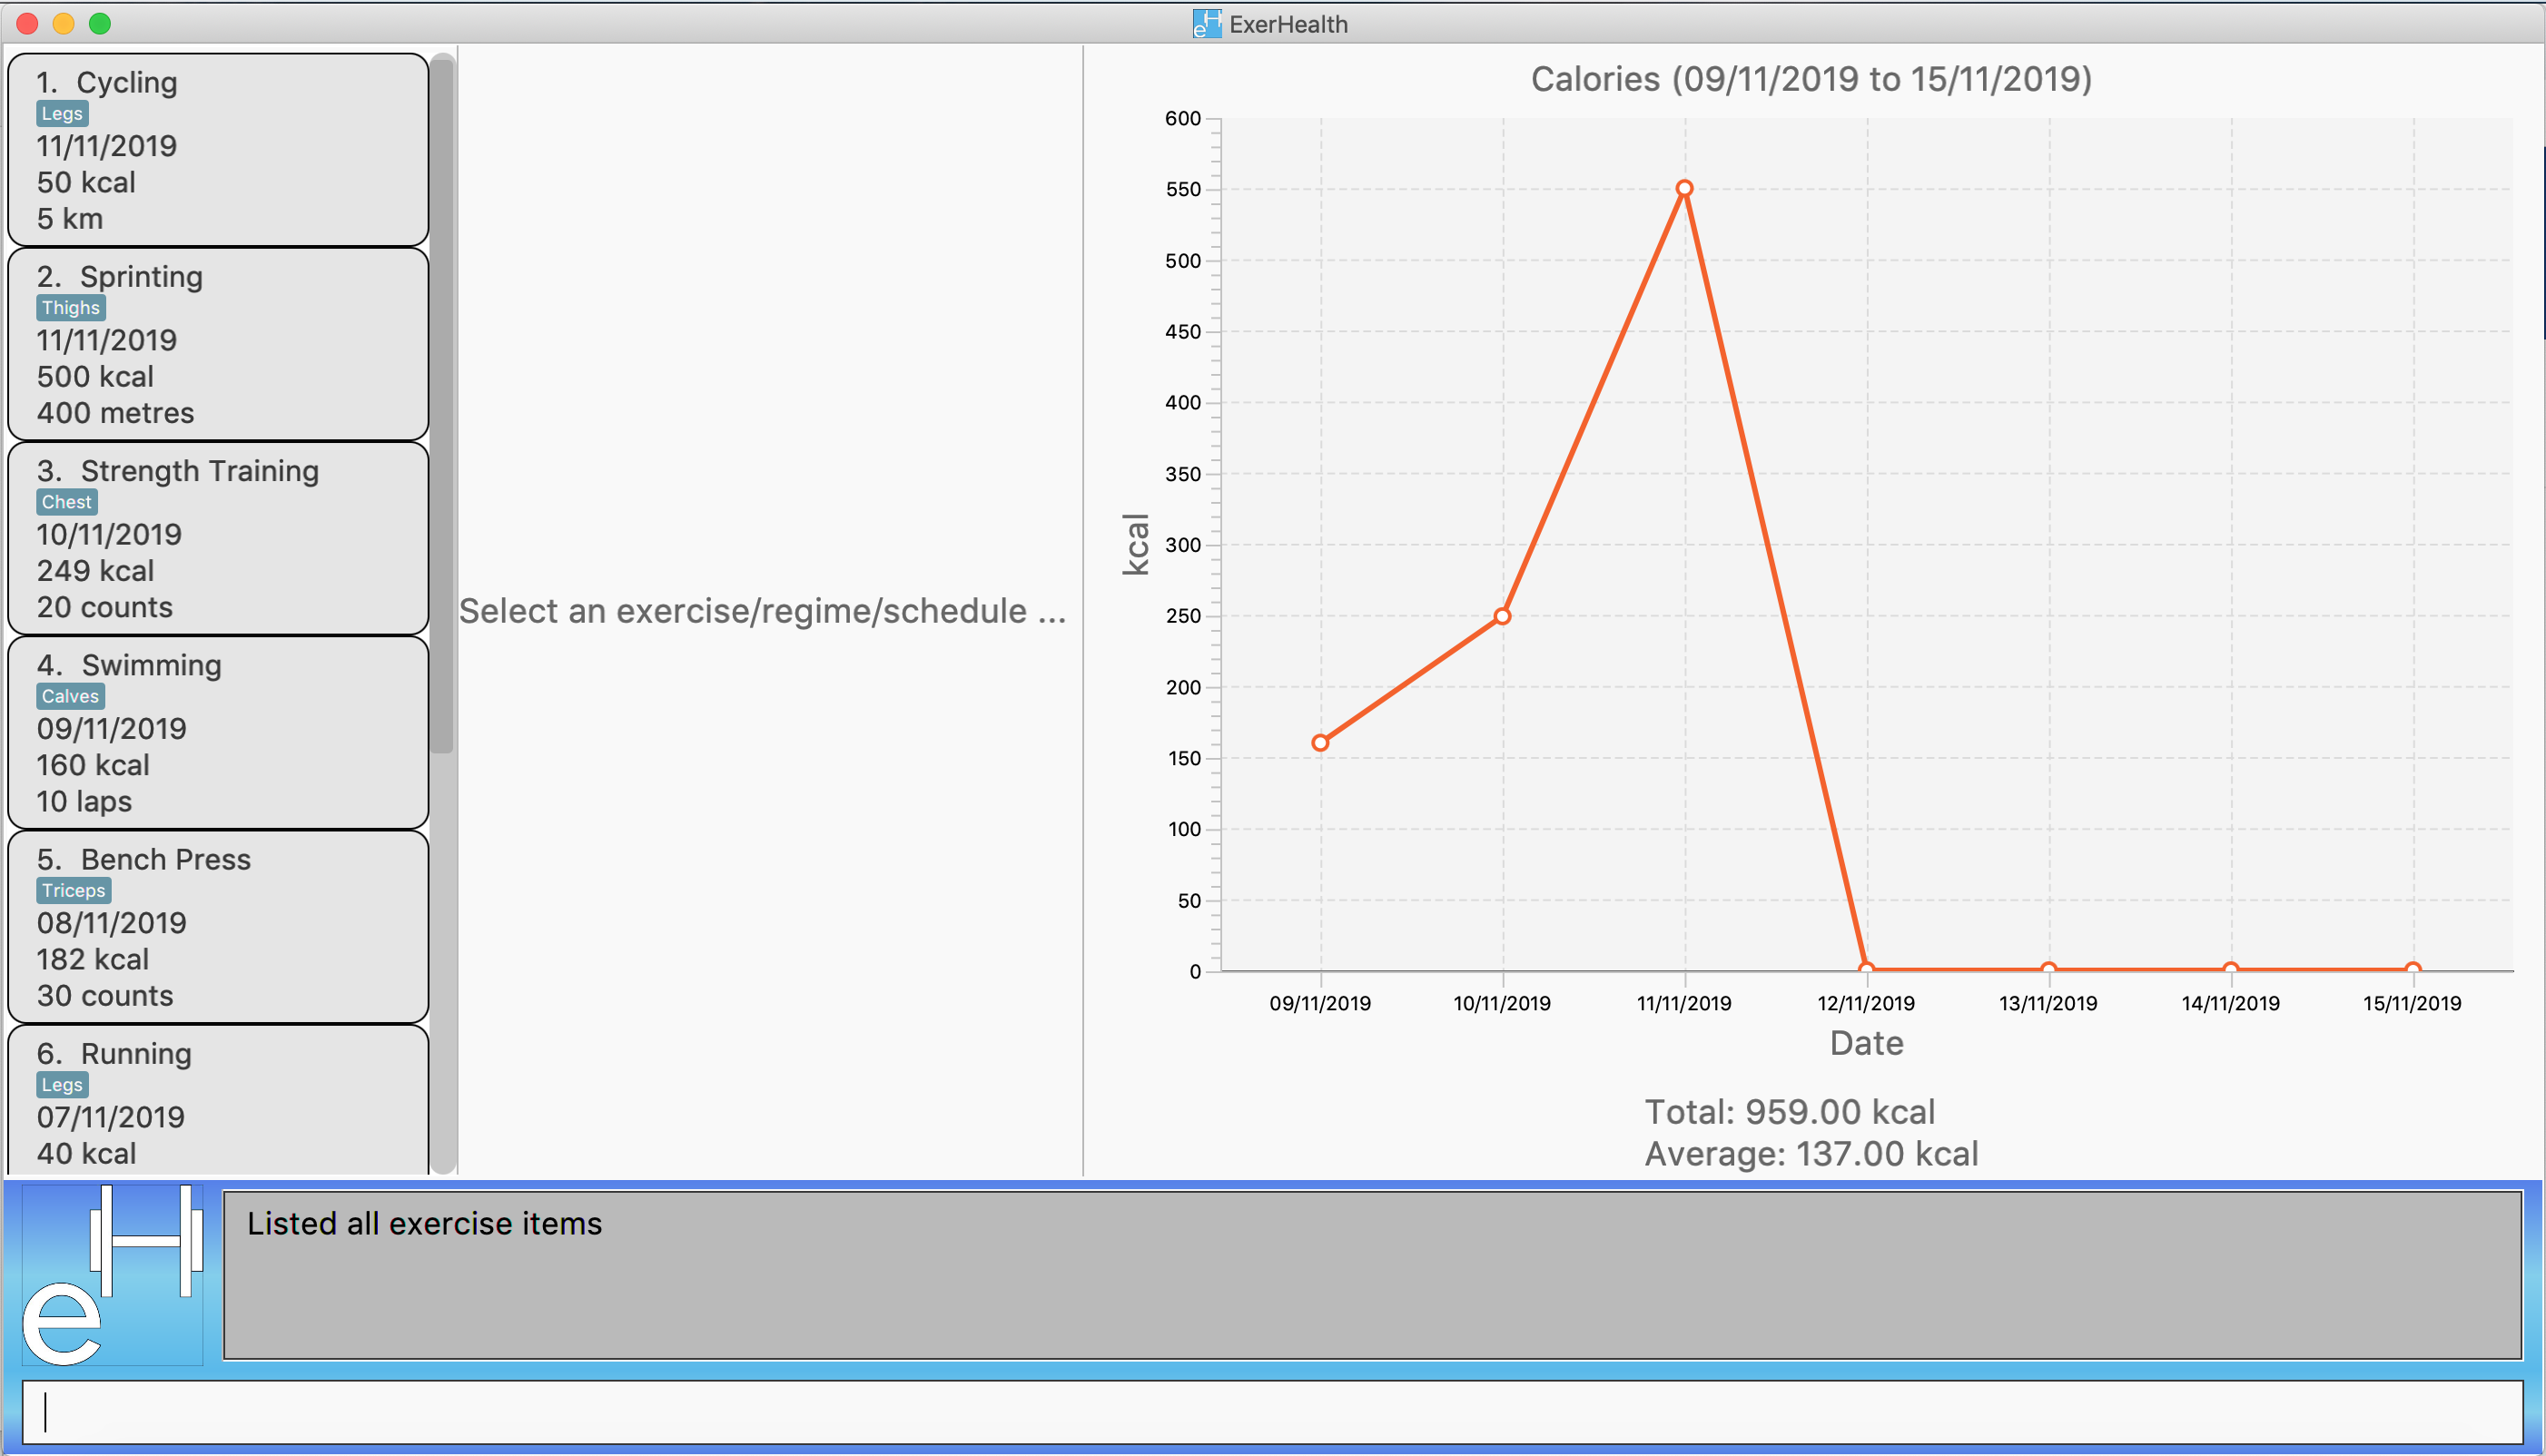Image resolution: width=2546 pixels, height=1456 pixels.
Task: Click the Triceps tag on Bench Press
Action: point(73,890)
